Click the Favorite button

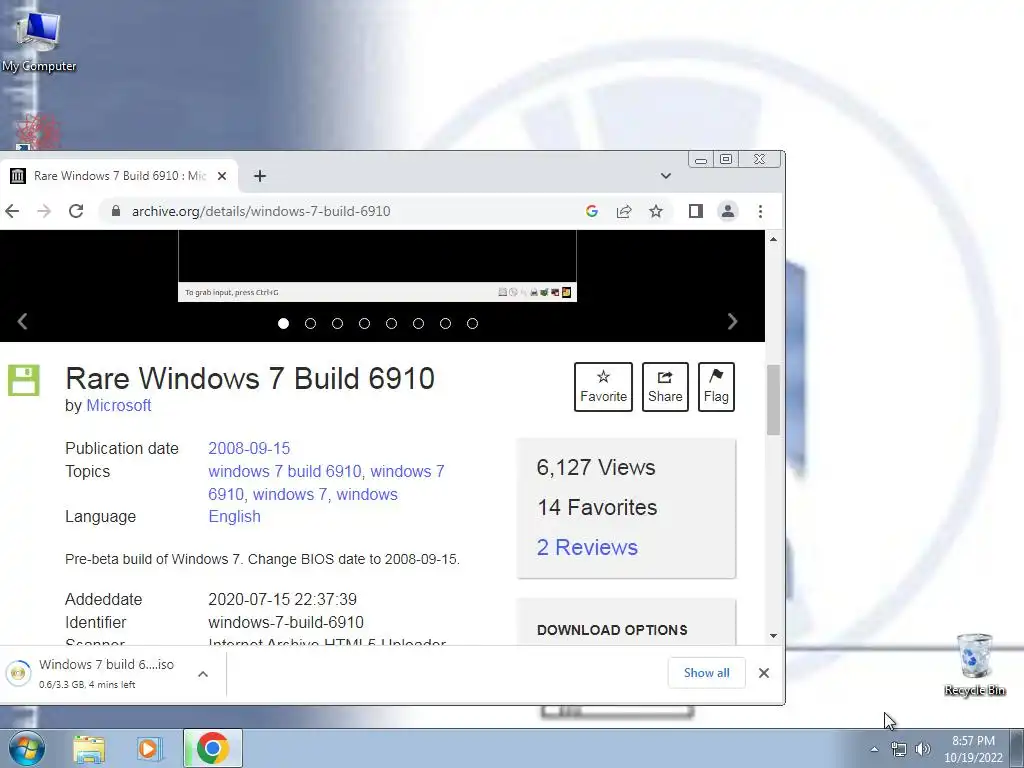(x=603, y=387)
